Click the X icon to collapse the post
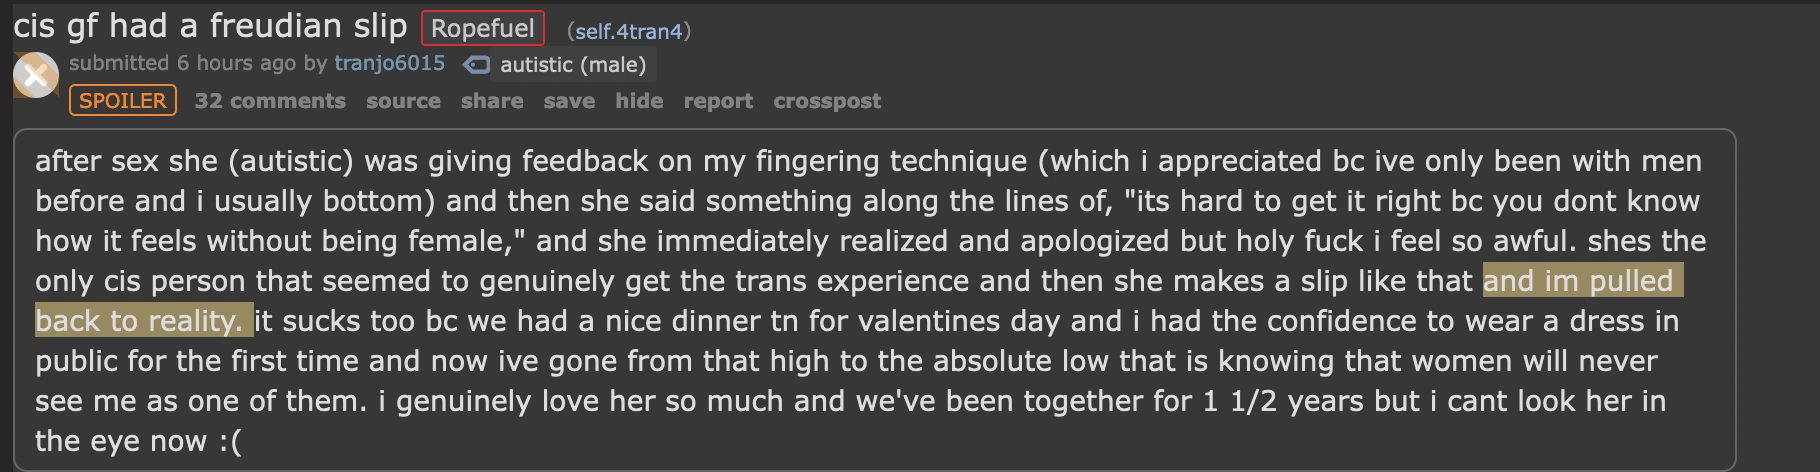This screenshot has width=1820, height=472. click(x=35, y=75)
